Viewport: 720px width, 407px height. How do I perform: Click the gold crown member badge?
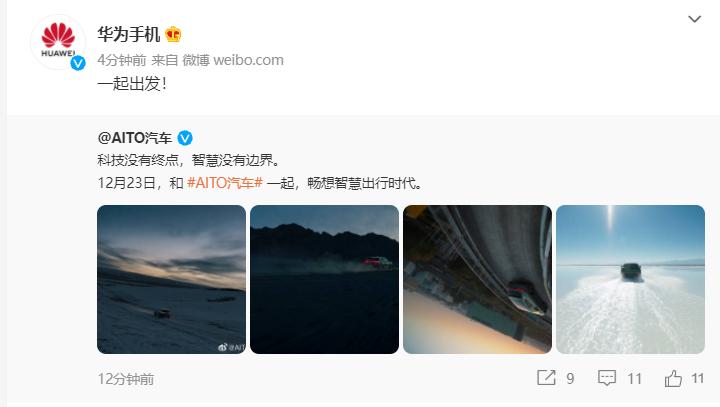click(x=173, y=34)
